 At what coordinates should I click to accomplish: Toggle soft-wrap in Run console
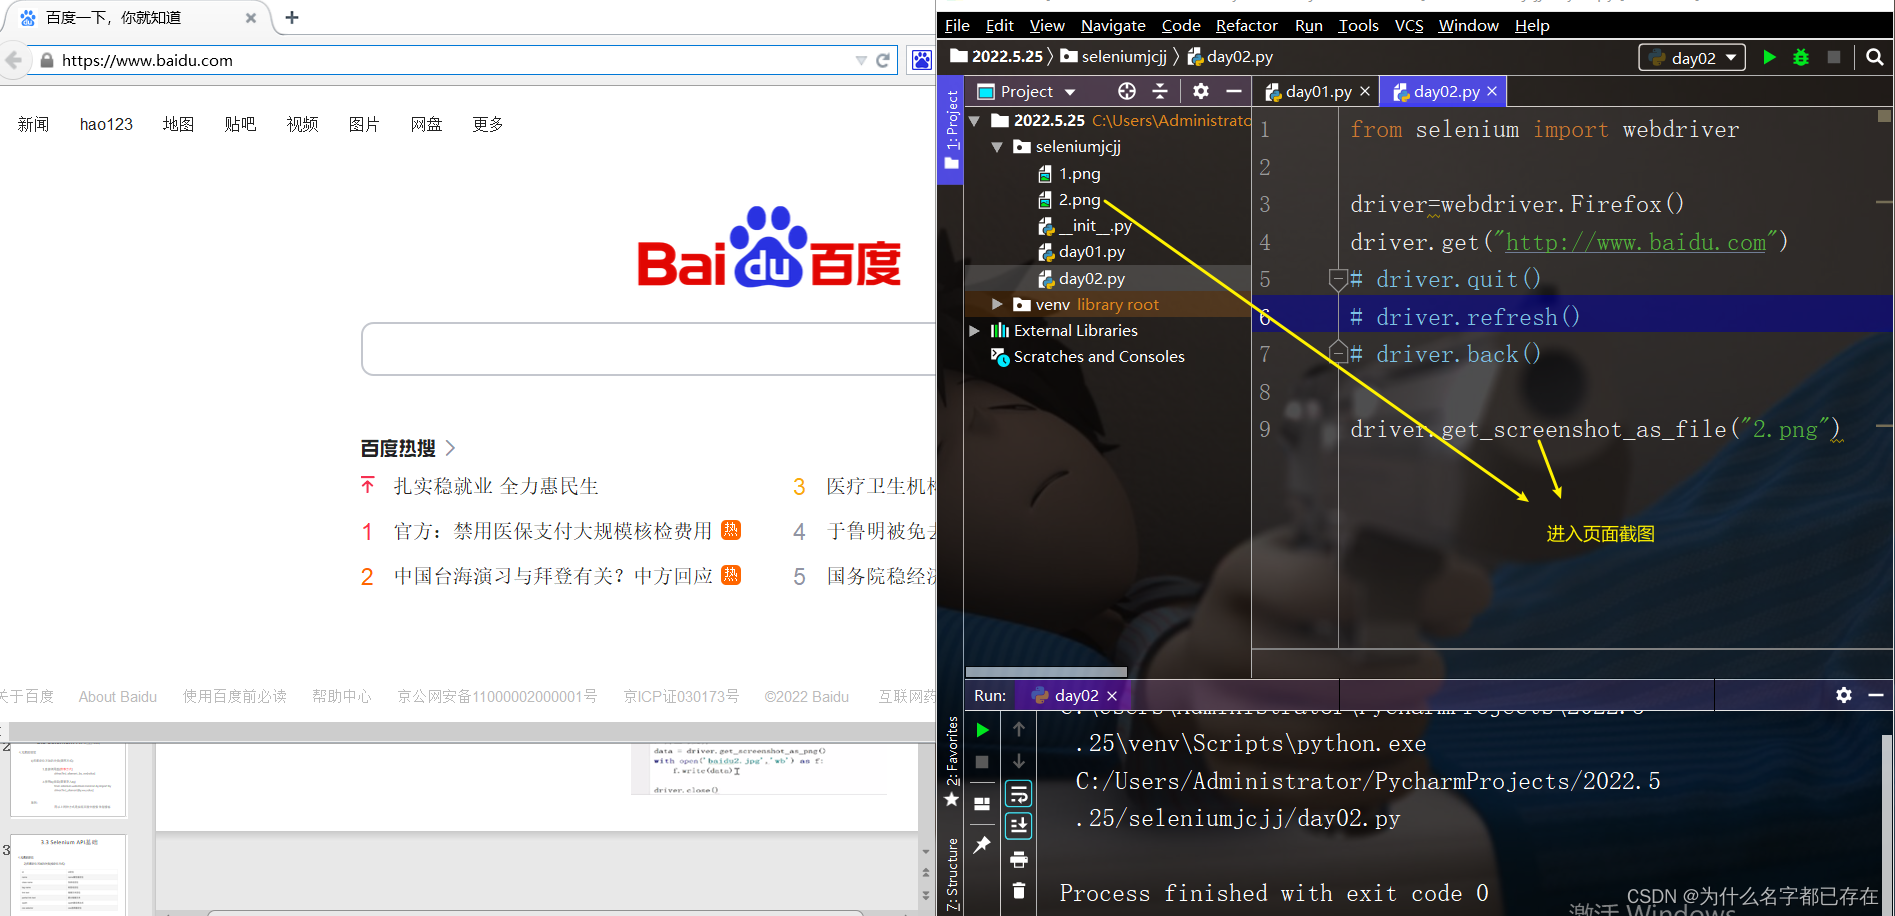pyautogui.click(x=1019, y=794)
